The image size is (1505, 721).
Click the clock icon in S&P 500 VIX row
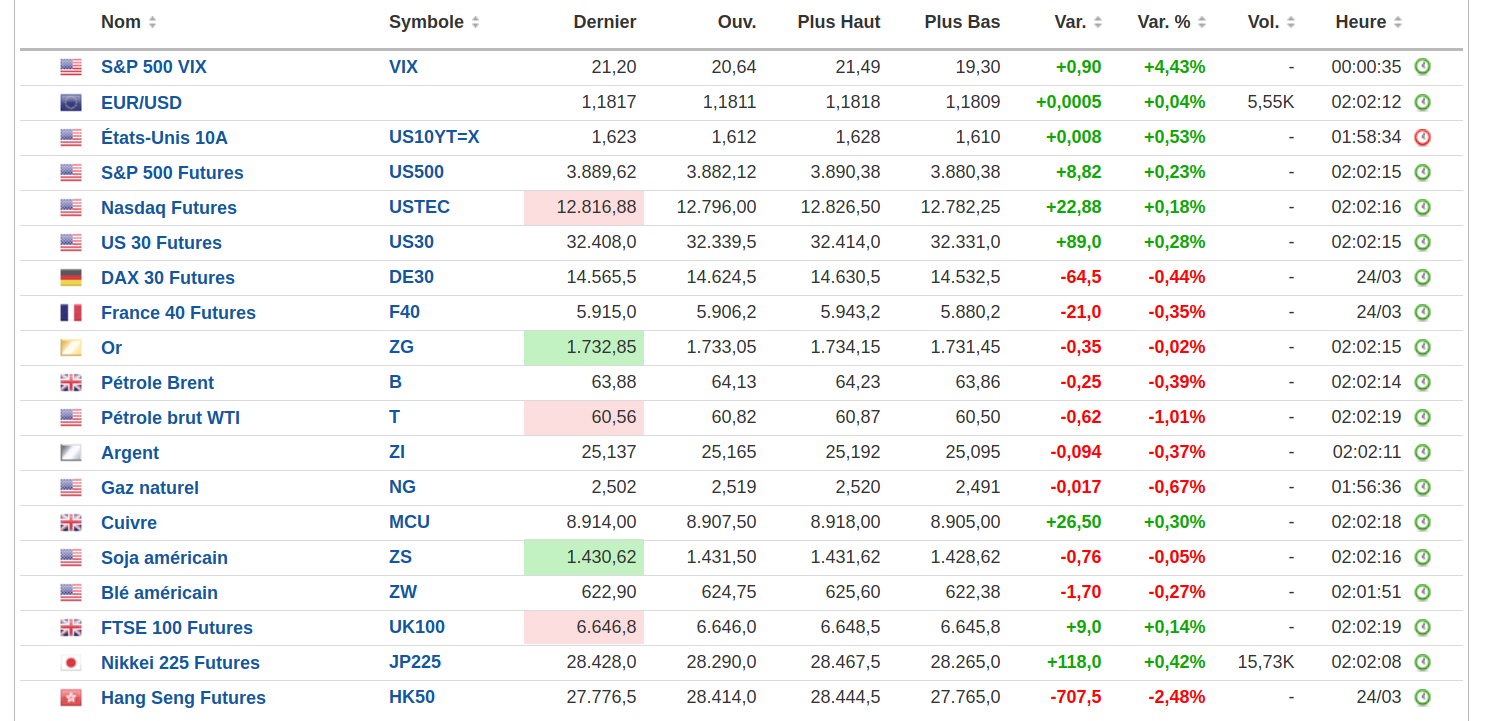pyautogui.click(x=1422, y=67)
